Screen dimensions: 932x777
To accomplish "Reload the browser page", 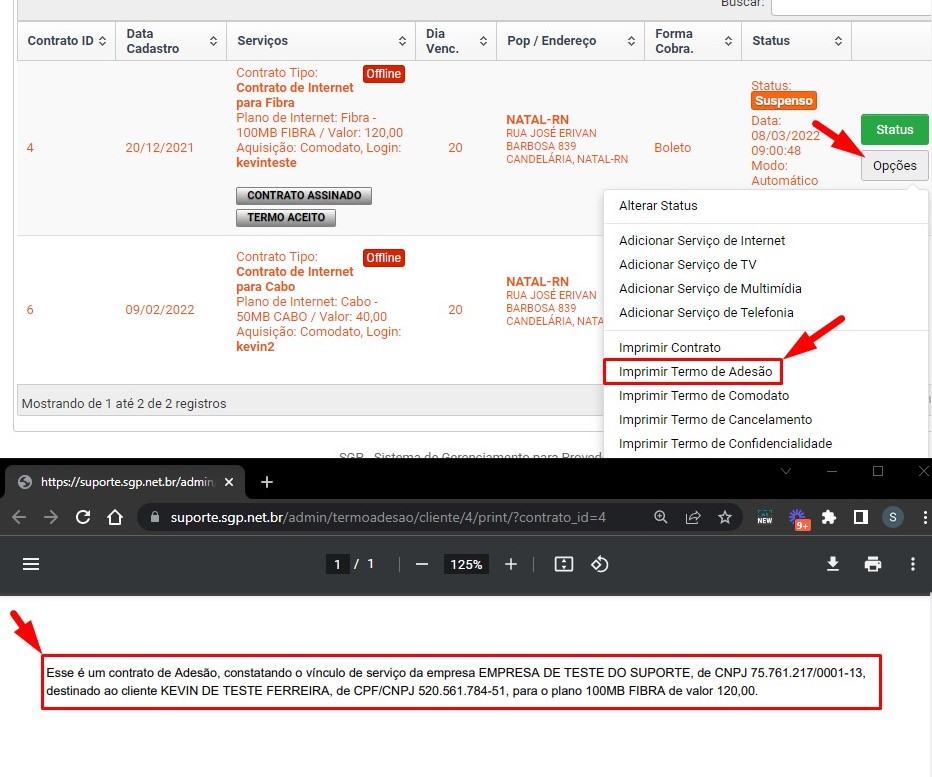I will tap(83, 517).
